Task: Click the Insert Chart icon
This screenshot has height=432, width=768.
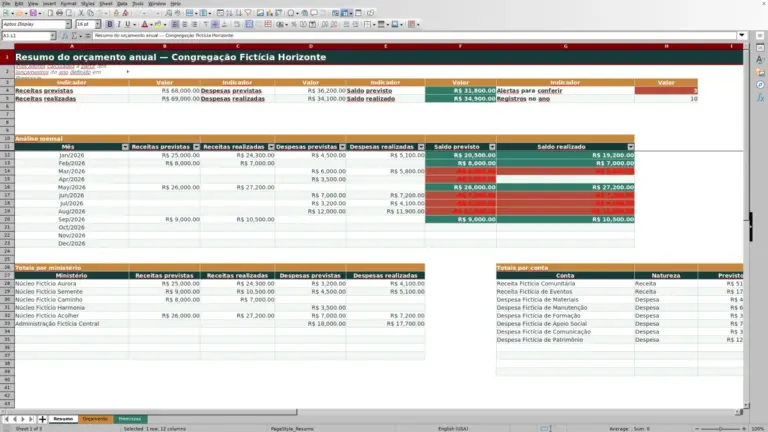Action: 269,13
